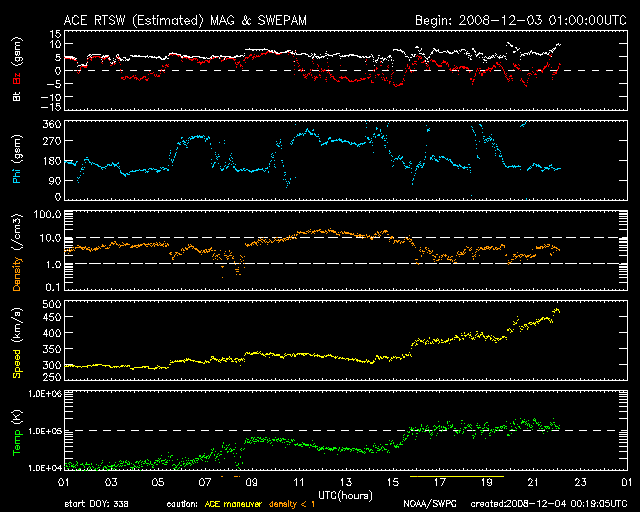Click the hour '09' label on the time axis

pos(251,483)
